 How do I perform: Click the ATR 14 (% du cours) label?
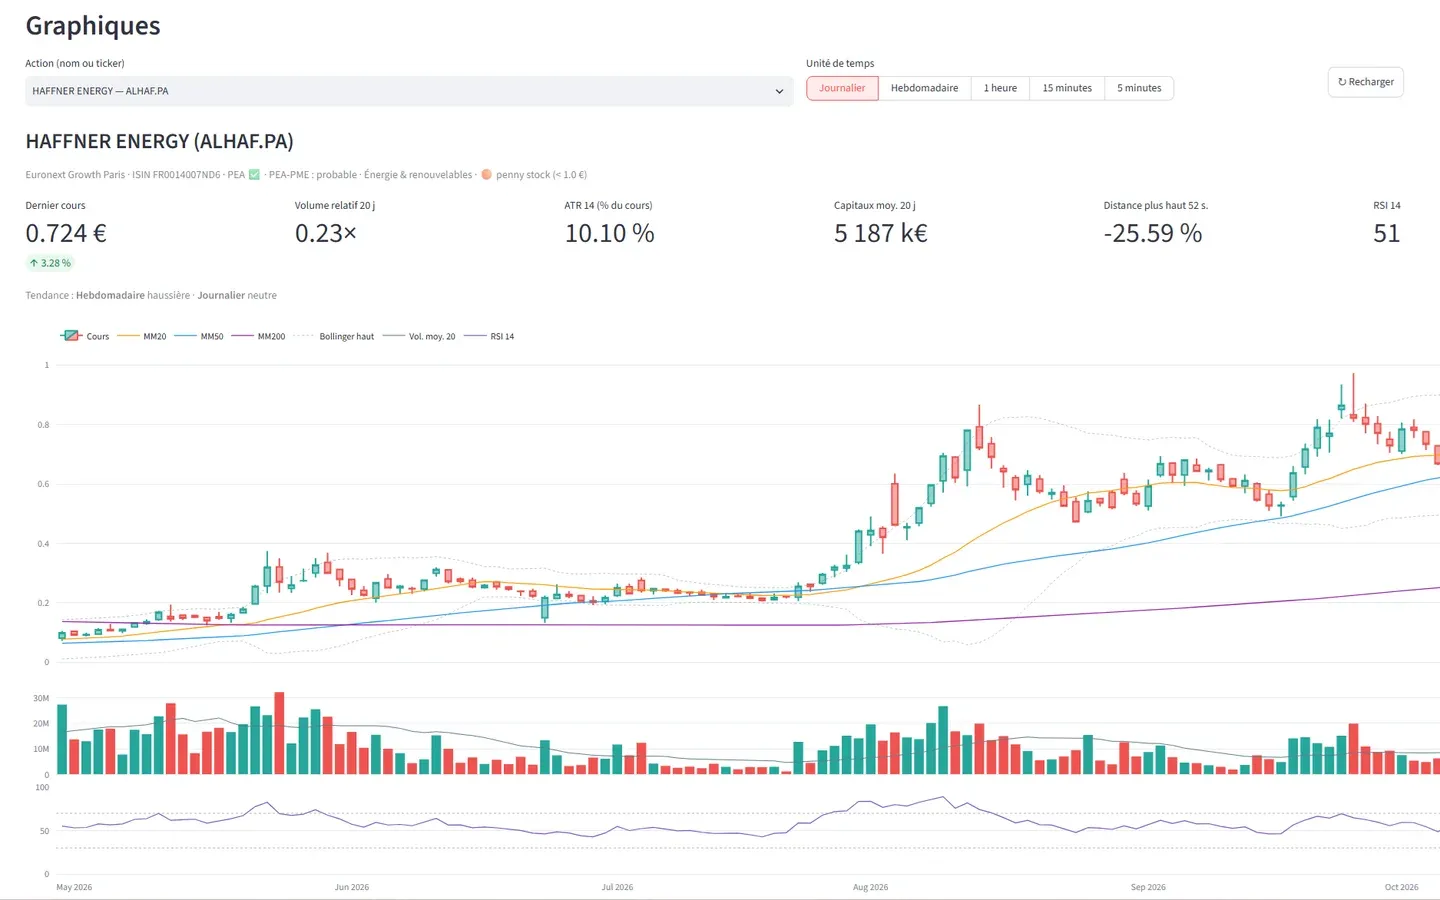coord(608,205)
